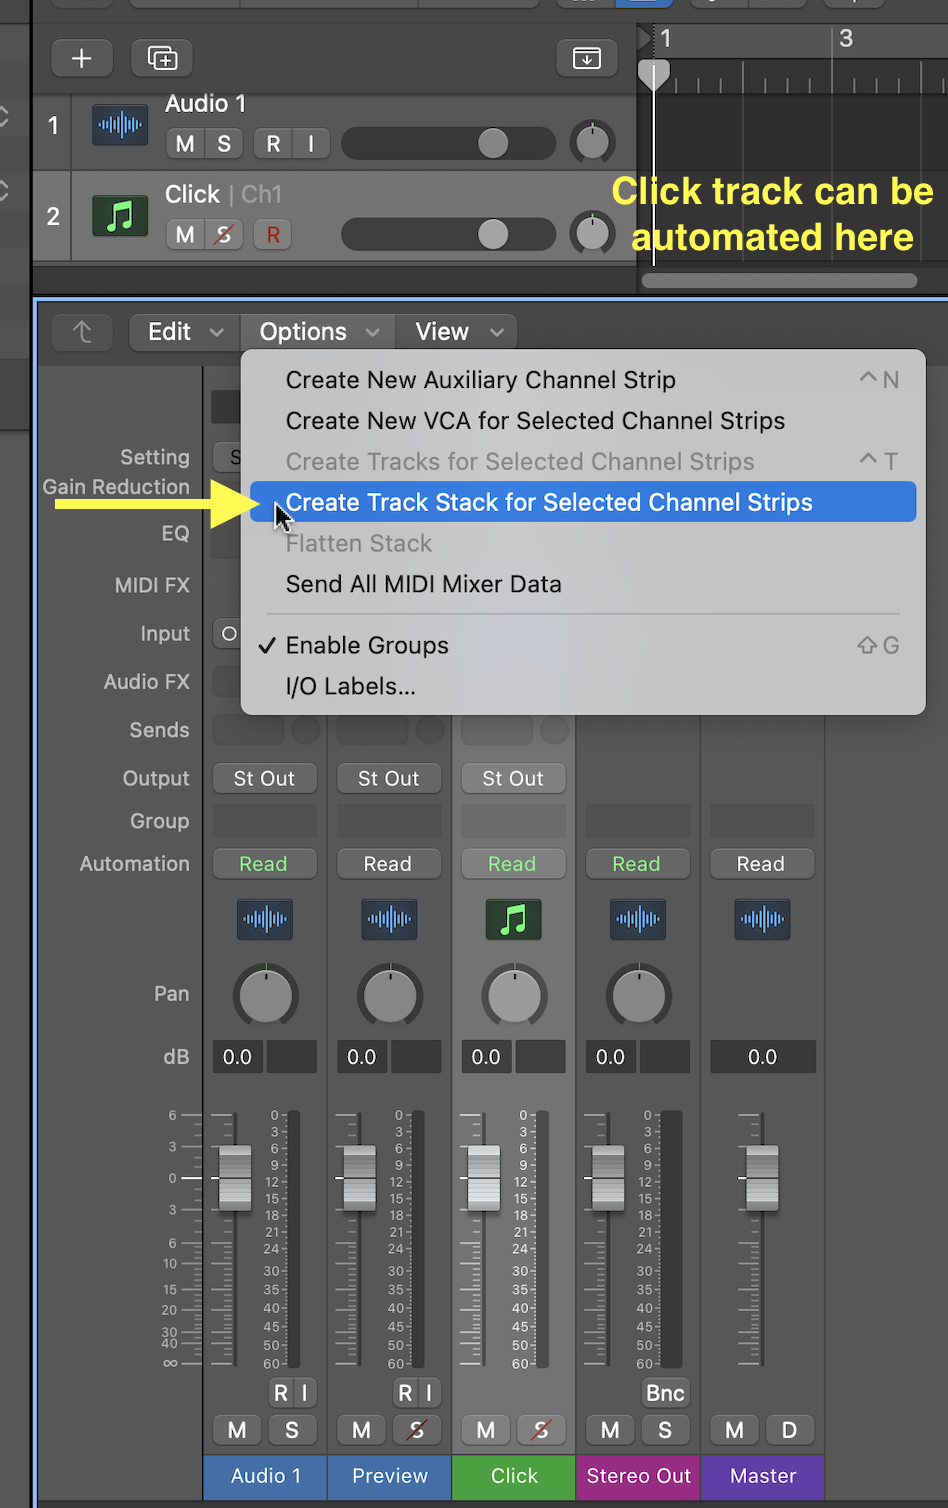This screenshot has height=1508, width=948.
Task: Open the mixer Edit dropdown menu
Action: click(185, 332)
